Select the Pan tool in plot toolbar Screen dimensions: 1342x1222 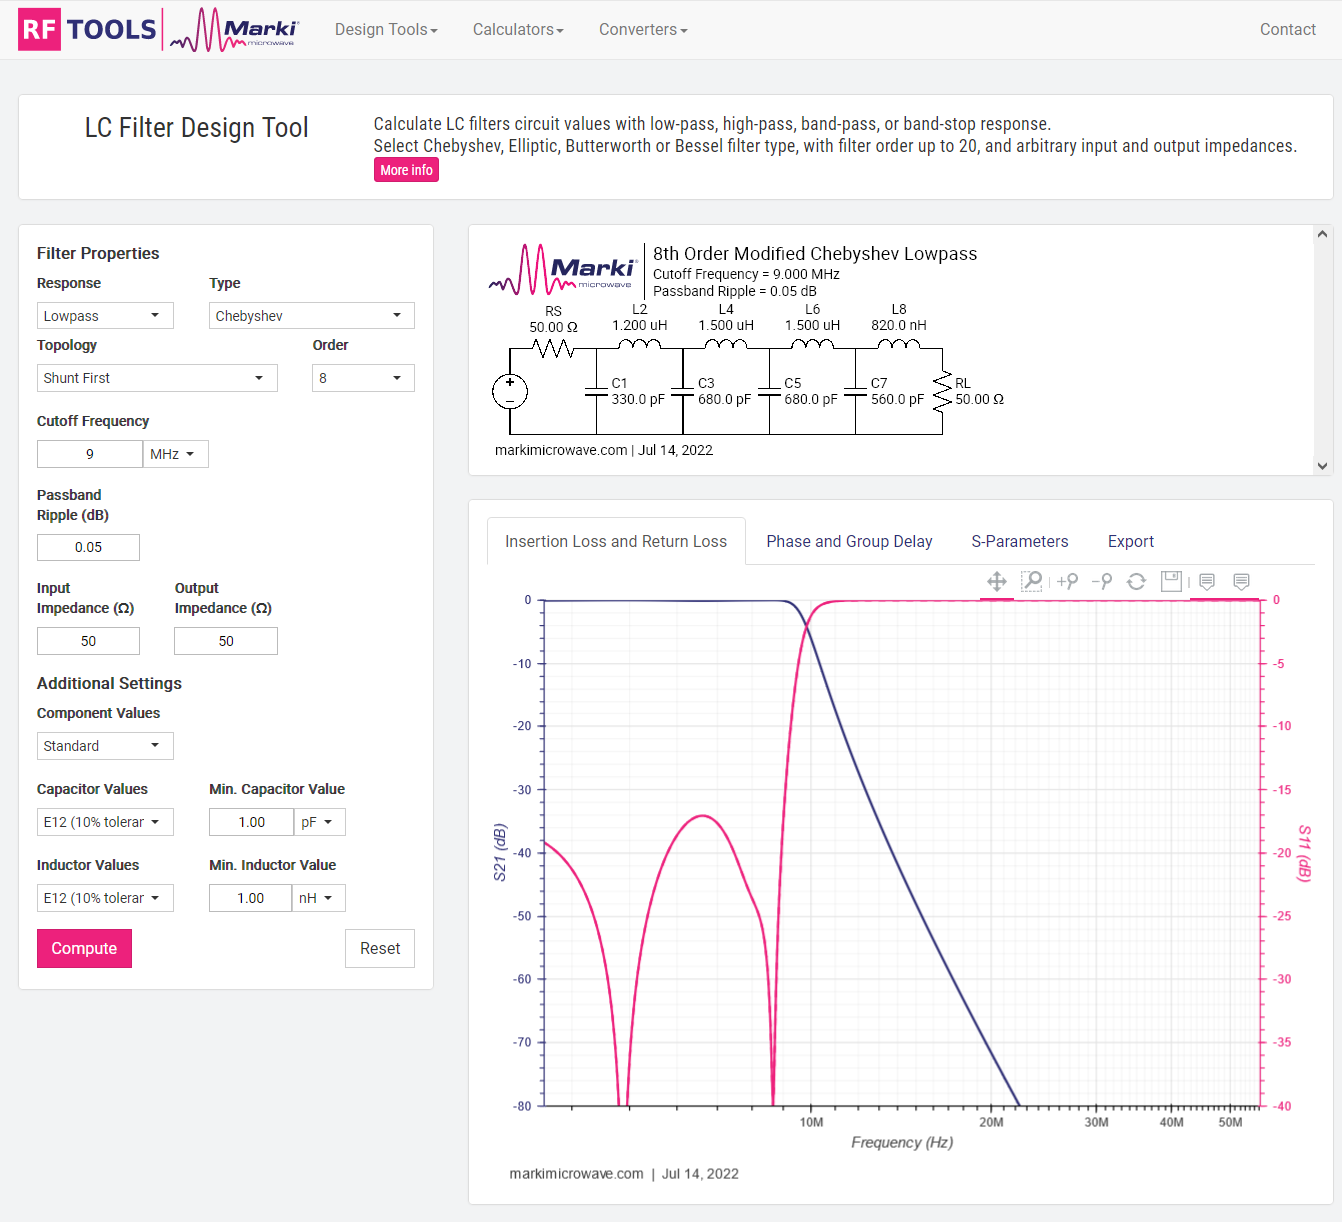[996, 582]
